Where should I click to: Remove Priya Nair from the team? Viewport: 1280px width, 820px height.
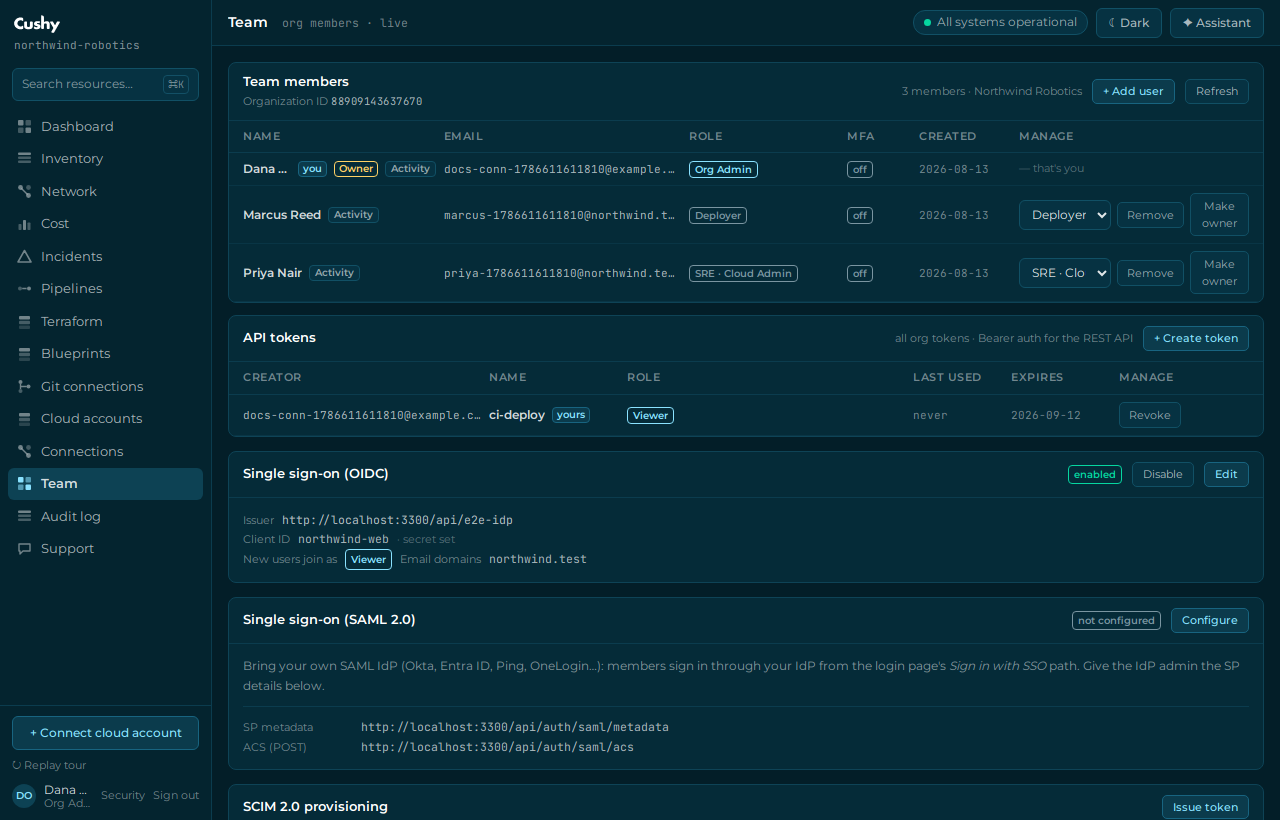coord(1150,273)
